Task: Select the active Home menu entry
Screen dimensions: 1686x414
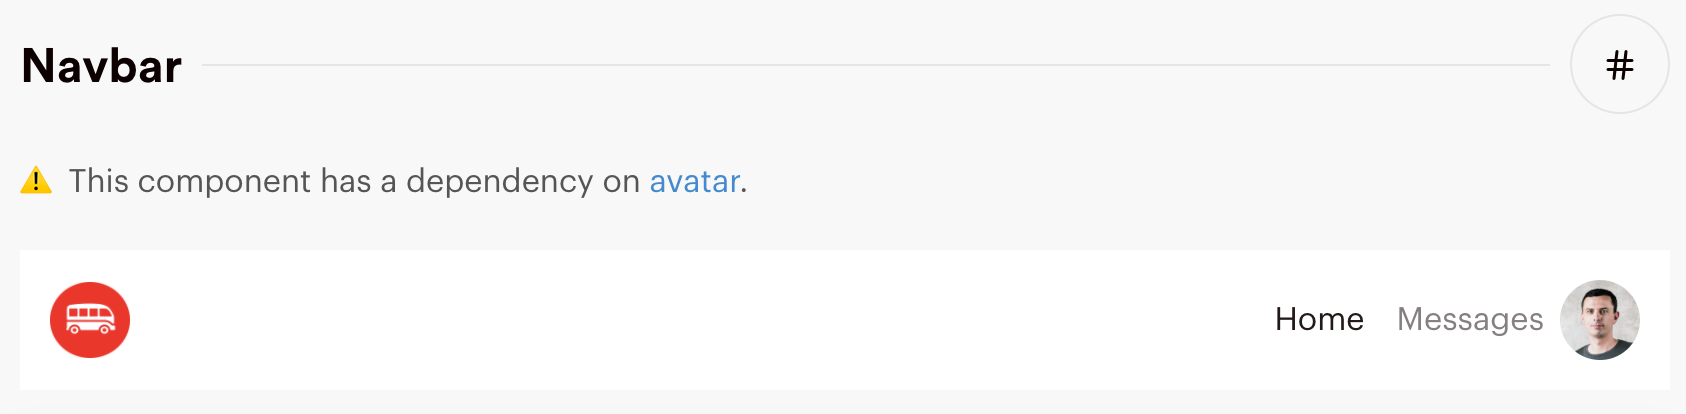Action: [x=1319, y=319]
